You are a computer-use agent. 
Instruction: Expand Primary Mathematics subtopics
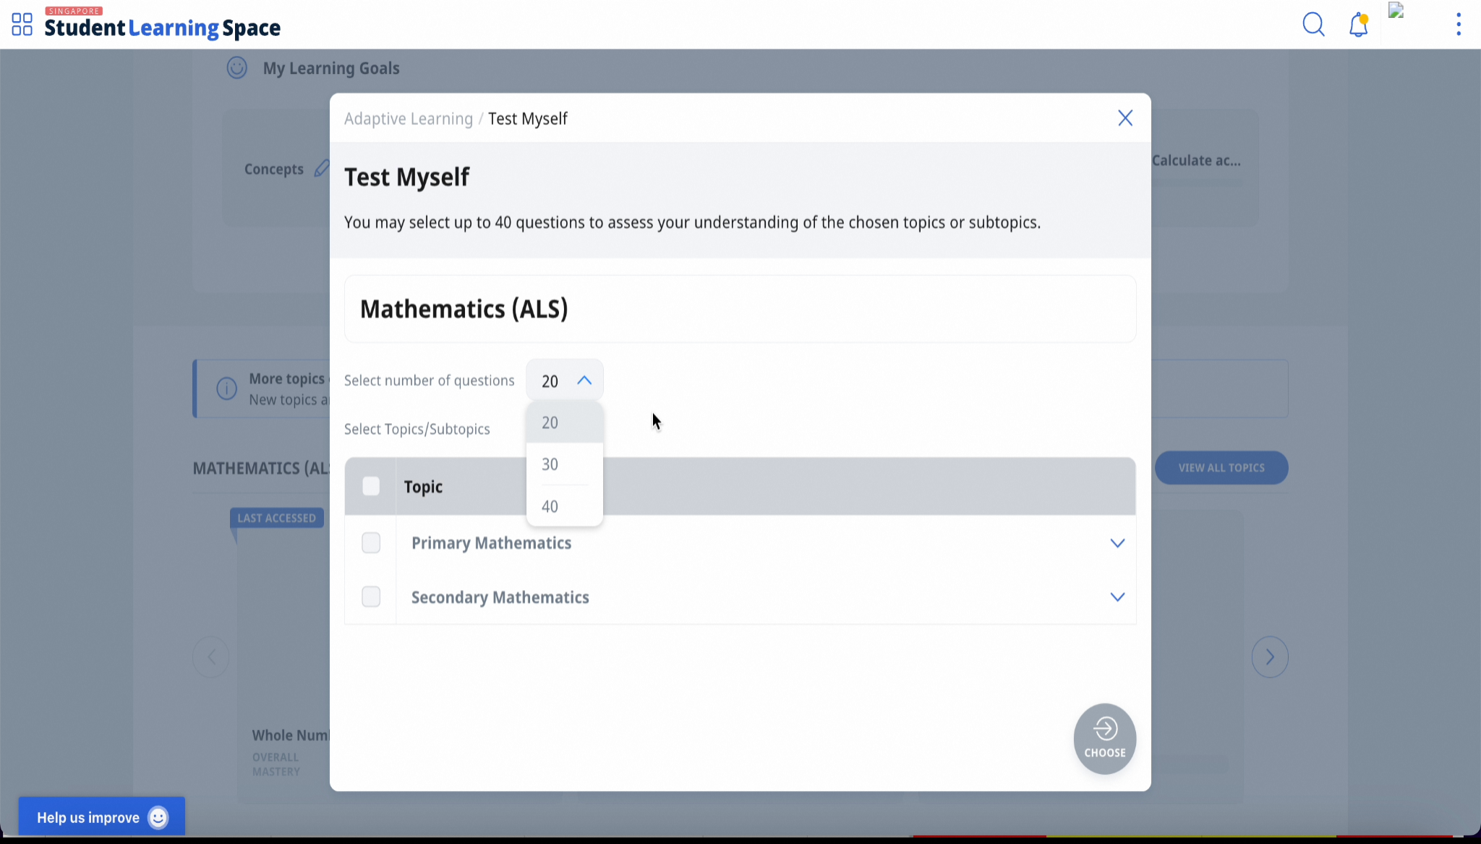(x=1117, y=543)
